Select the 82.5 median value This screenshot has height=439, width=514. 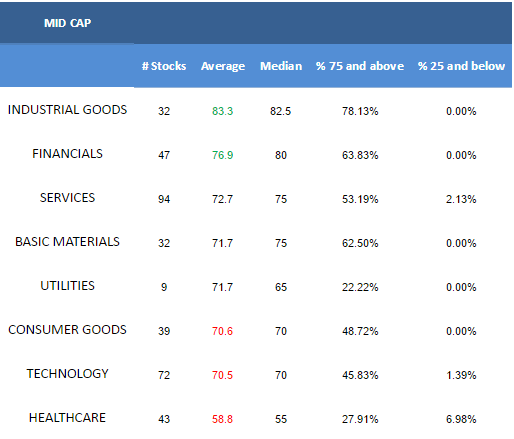coord(281,111)
